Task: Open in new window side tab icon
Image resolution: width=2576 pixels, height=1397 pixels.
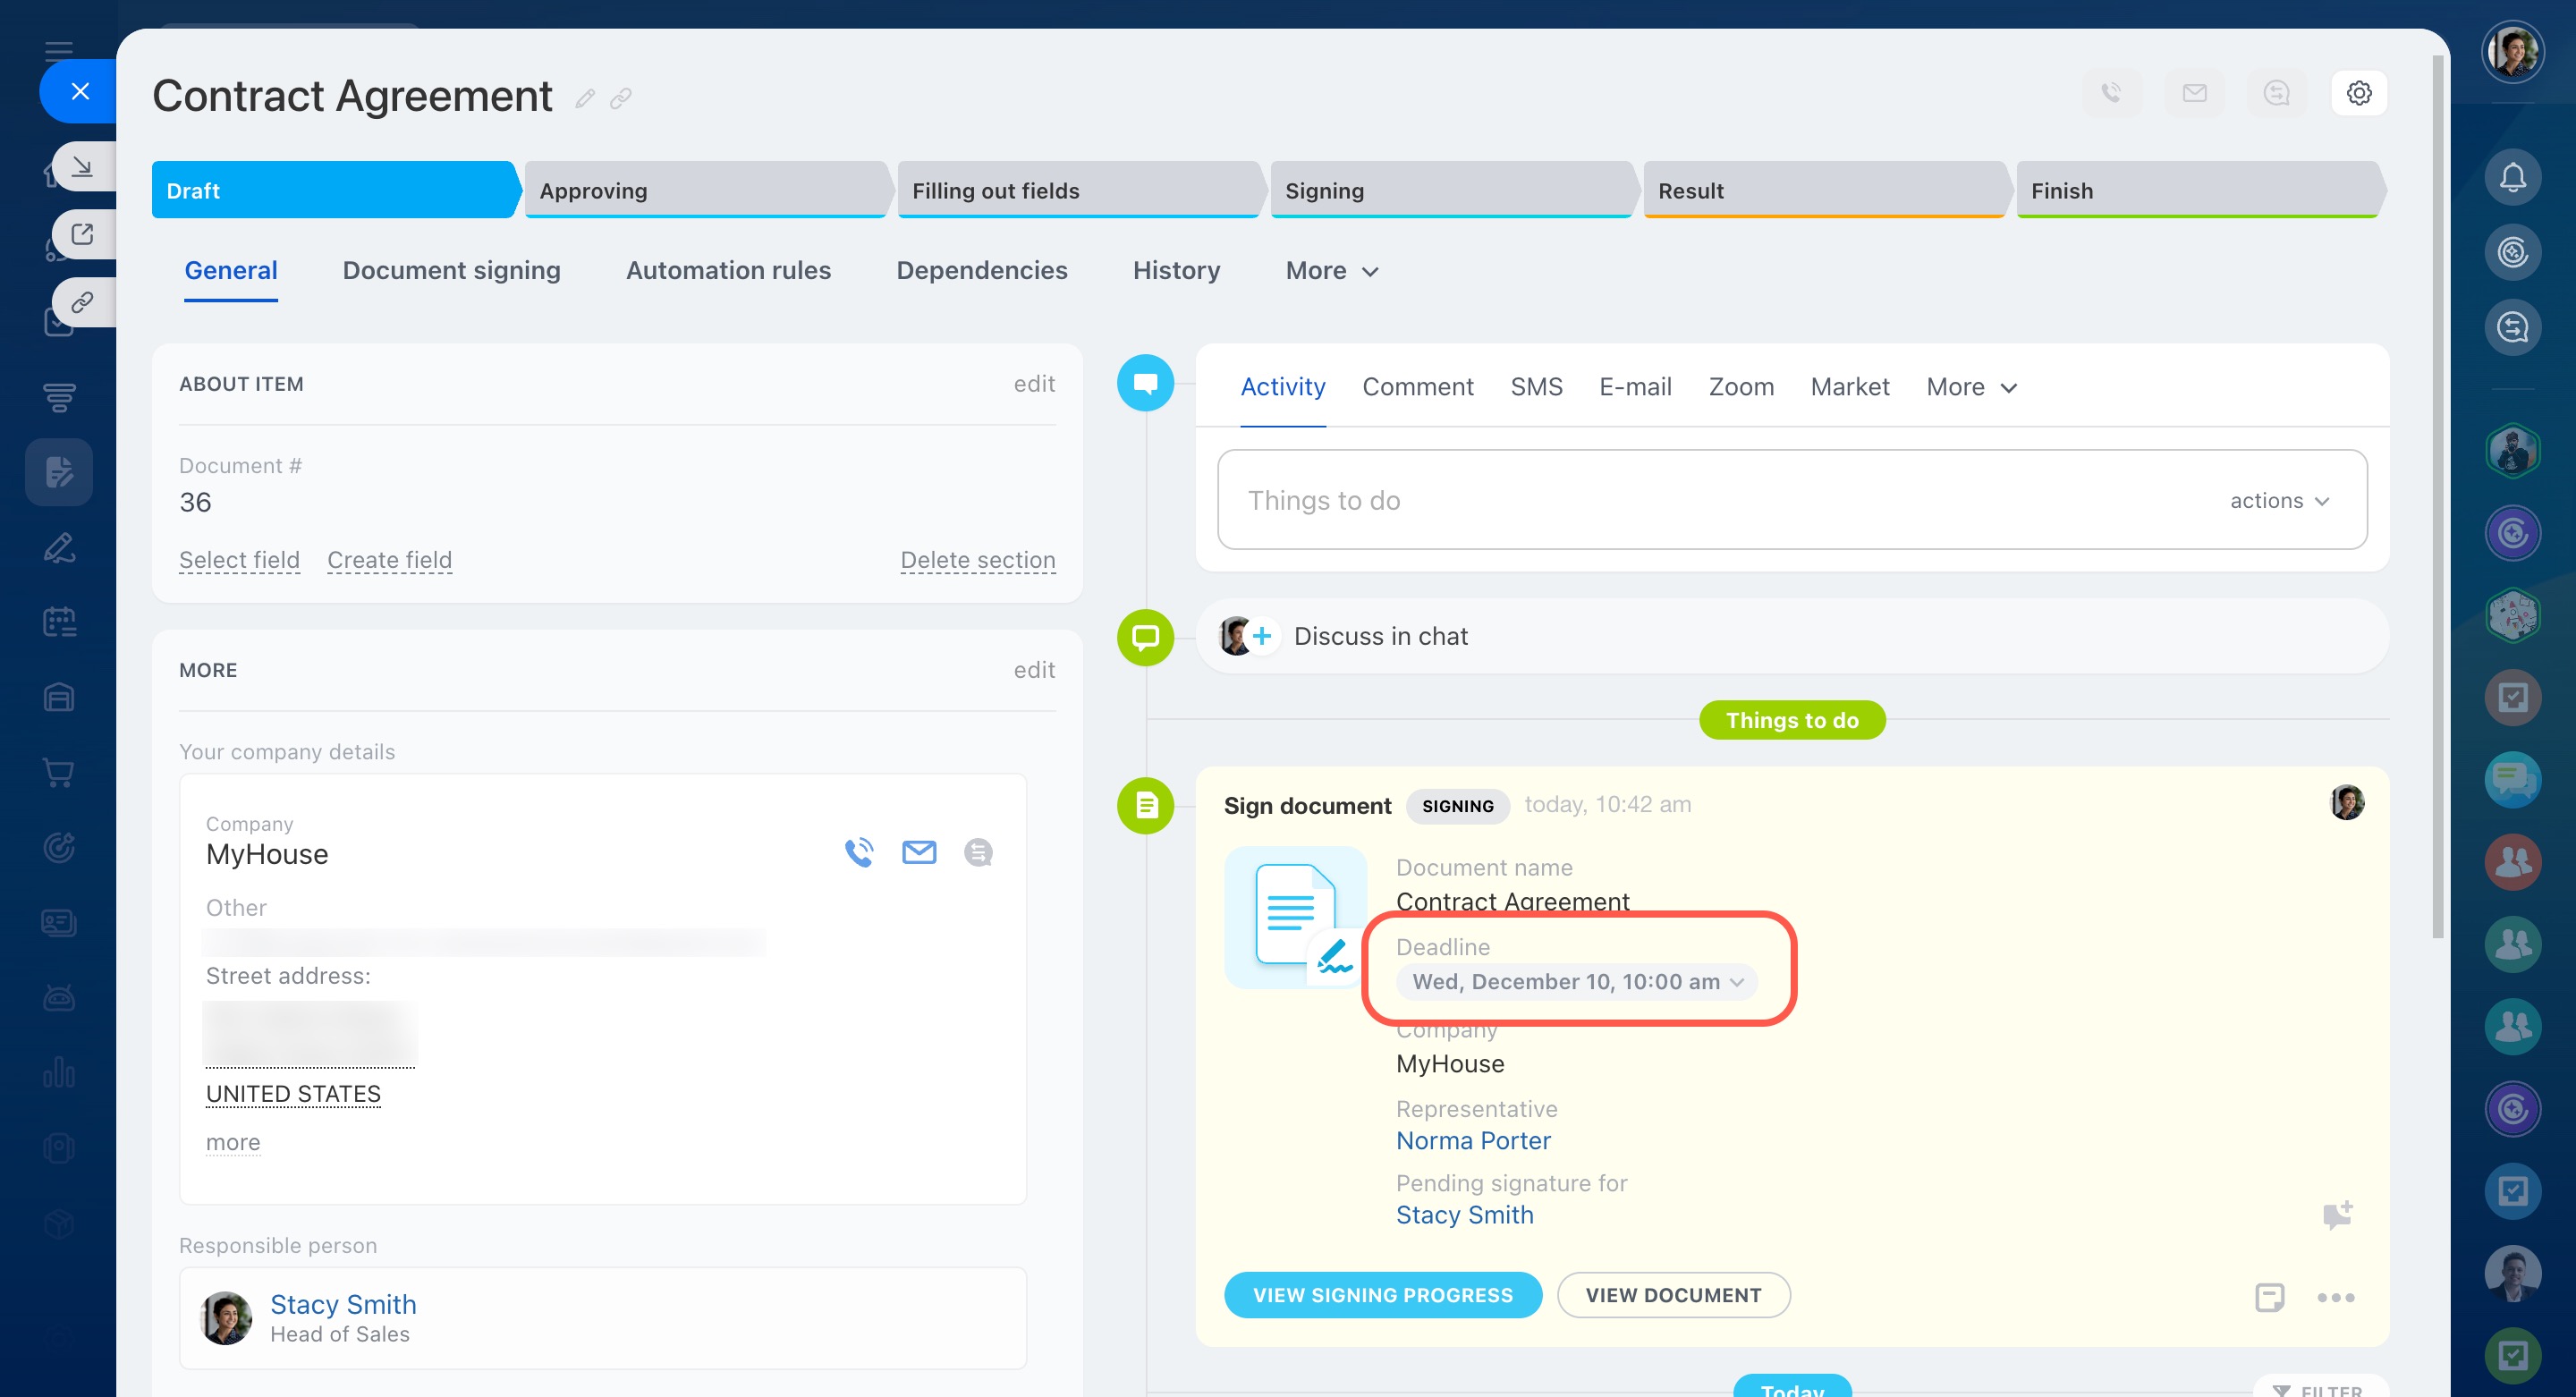Action: [84, 234]
